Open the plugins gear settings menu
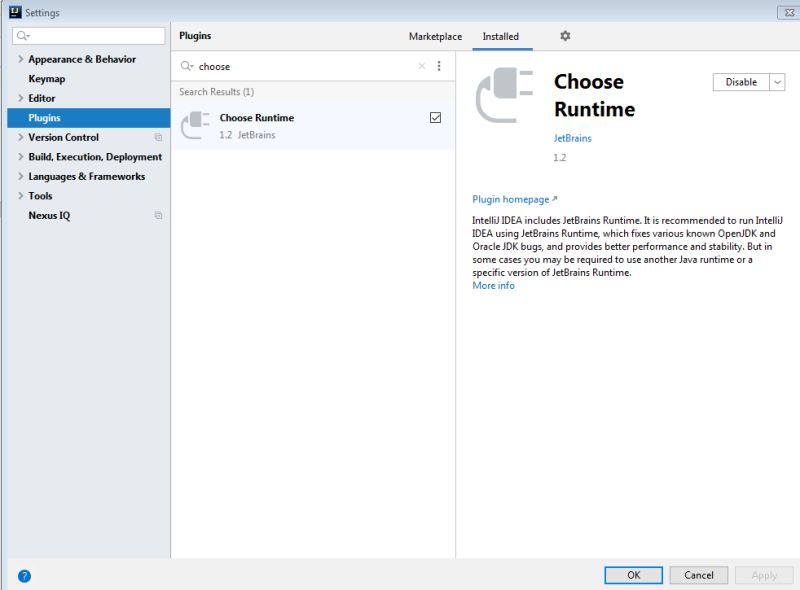800x590 pixels. [565, 36]
